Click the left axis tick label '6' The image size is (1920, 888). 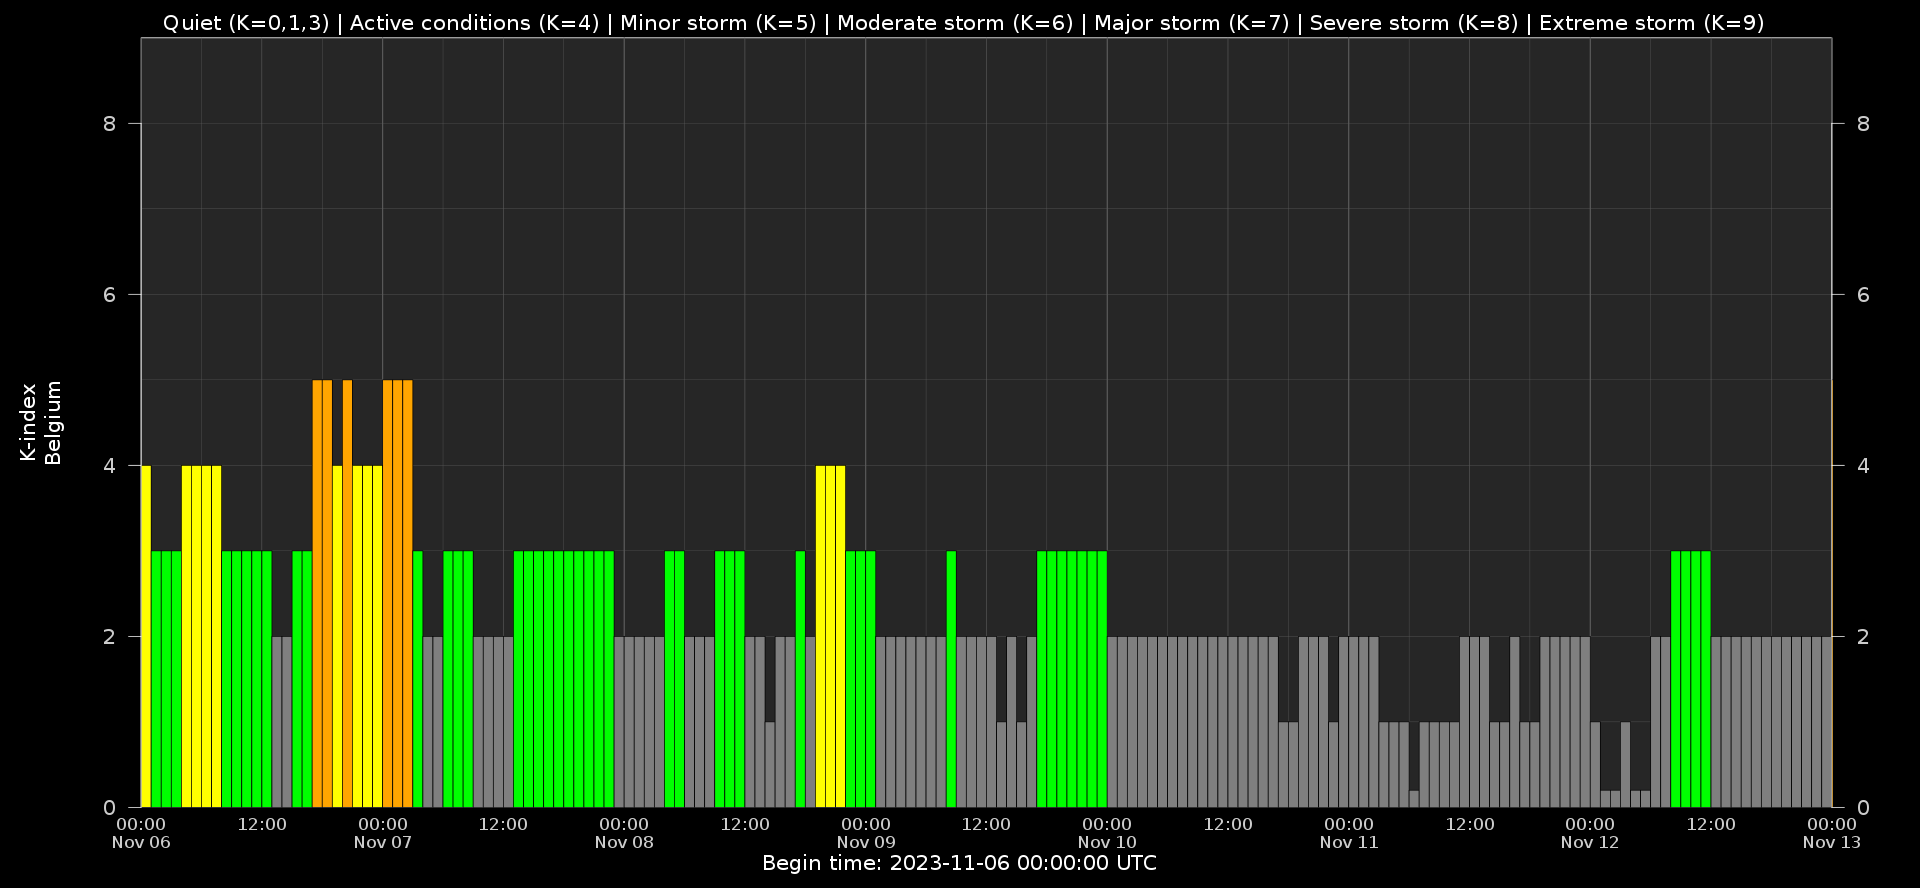pos(109,294)
